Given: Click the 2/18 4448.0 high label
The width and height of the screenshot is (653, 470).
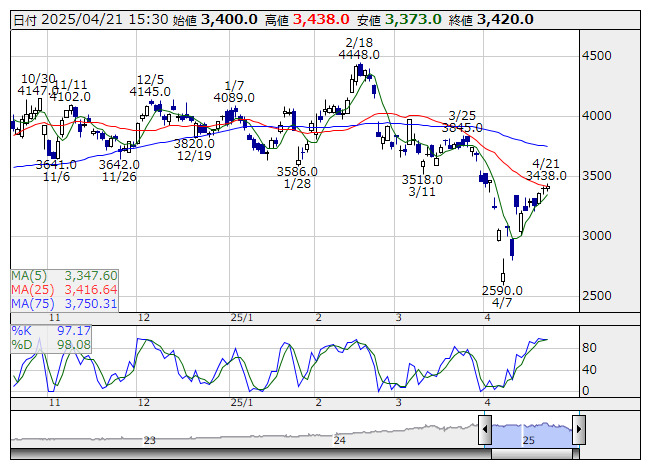Looking at the screenshot, I should click(359, 49).
